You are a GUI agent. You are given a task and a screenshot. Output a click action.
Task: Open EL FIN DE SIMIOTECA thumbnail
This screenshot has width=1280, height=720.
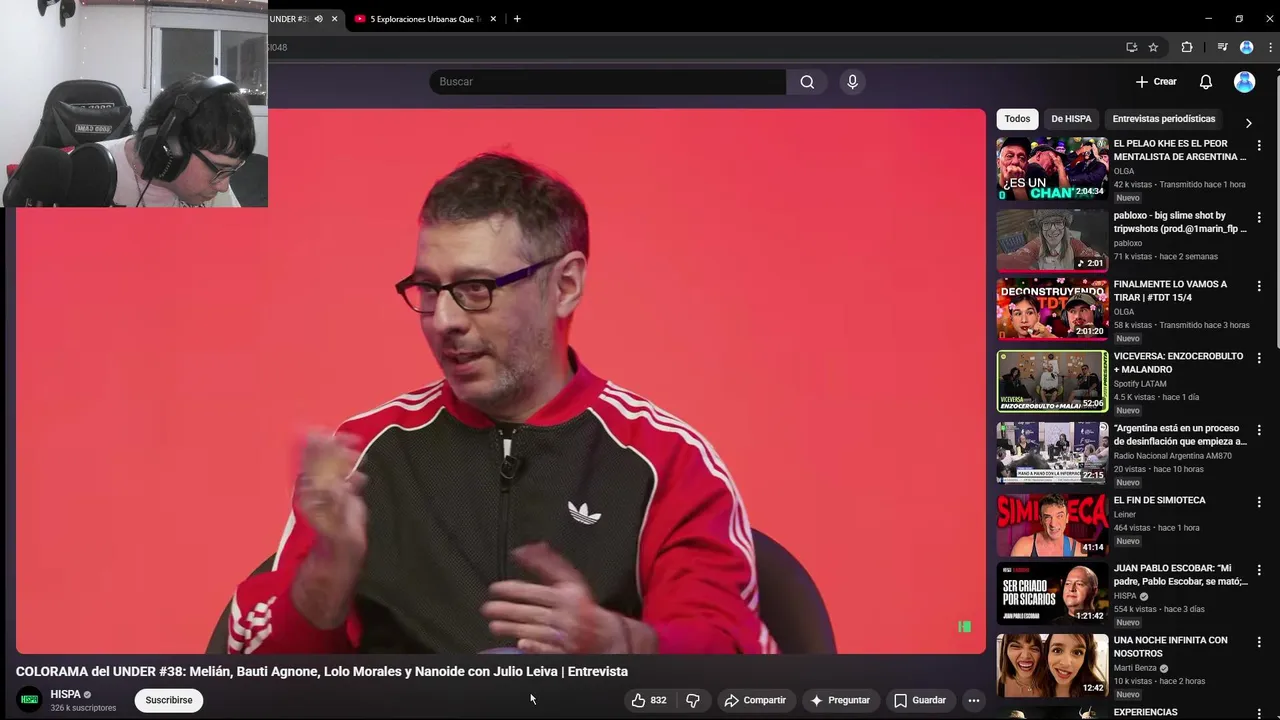click(1052, 525)
